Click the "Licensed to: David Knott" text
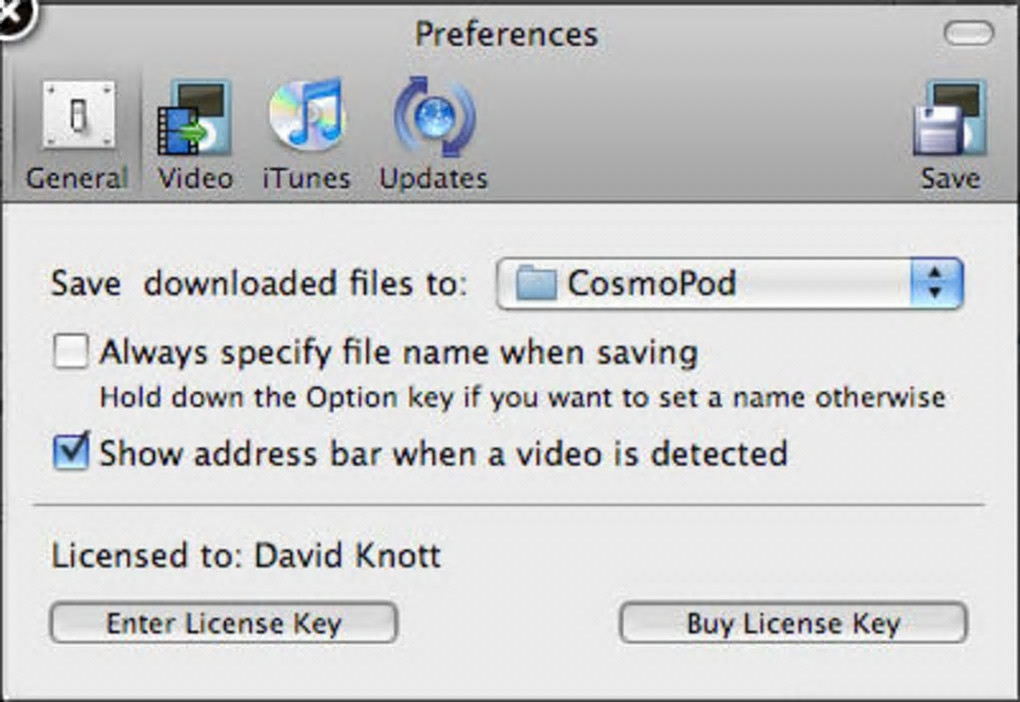Viewport: 1020px width, 702px height. pyautogui.click(x=246, y=555)
